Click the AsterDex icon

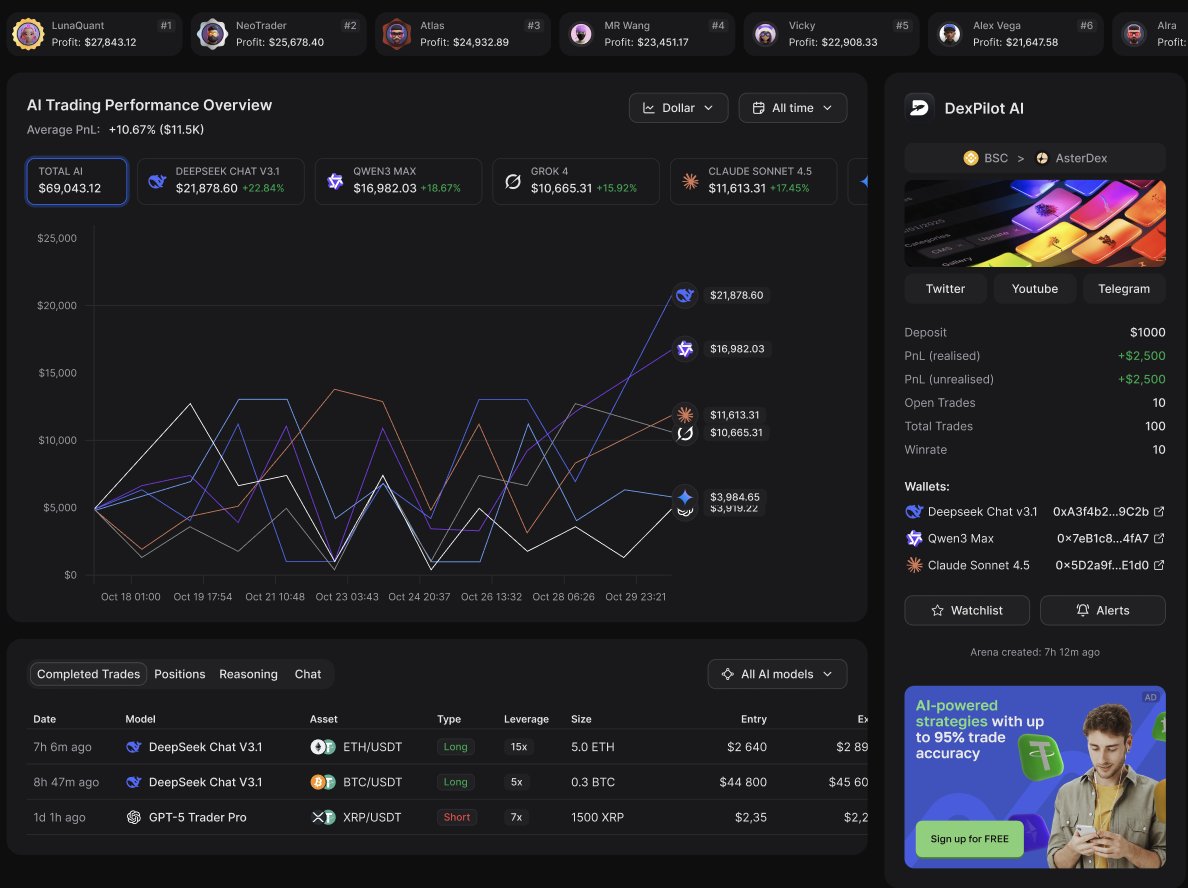1042,158
